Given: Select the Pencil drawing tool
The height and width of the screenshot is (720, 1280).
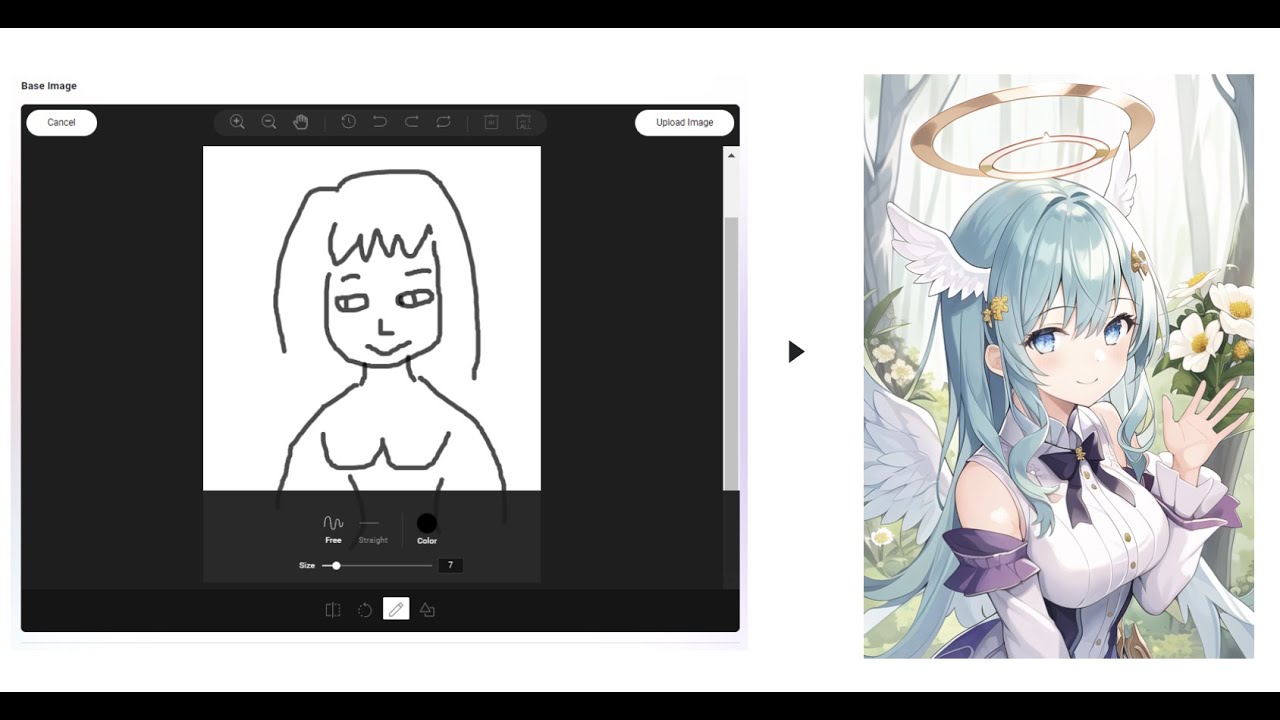Looking at the screenshot, I should click(x=396, y=609).
